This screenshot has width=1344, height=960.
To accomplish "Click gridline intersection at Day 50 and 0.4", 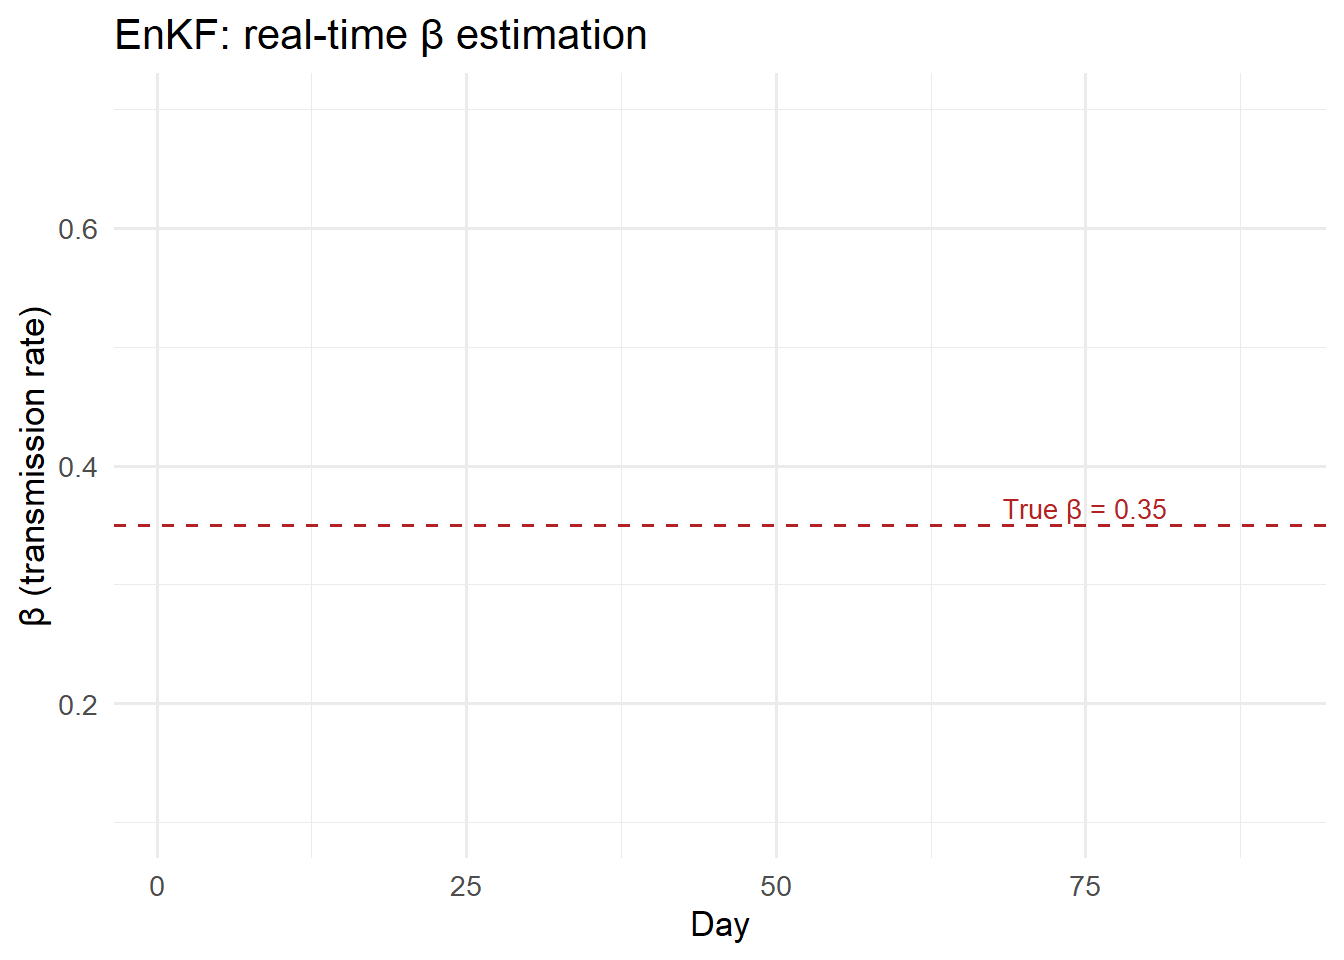I will [x=776, y=466].
